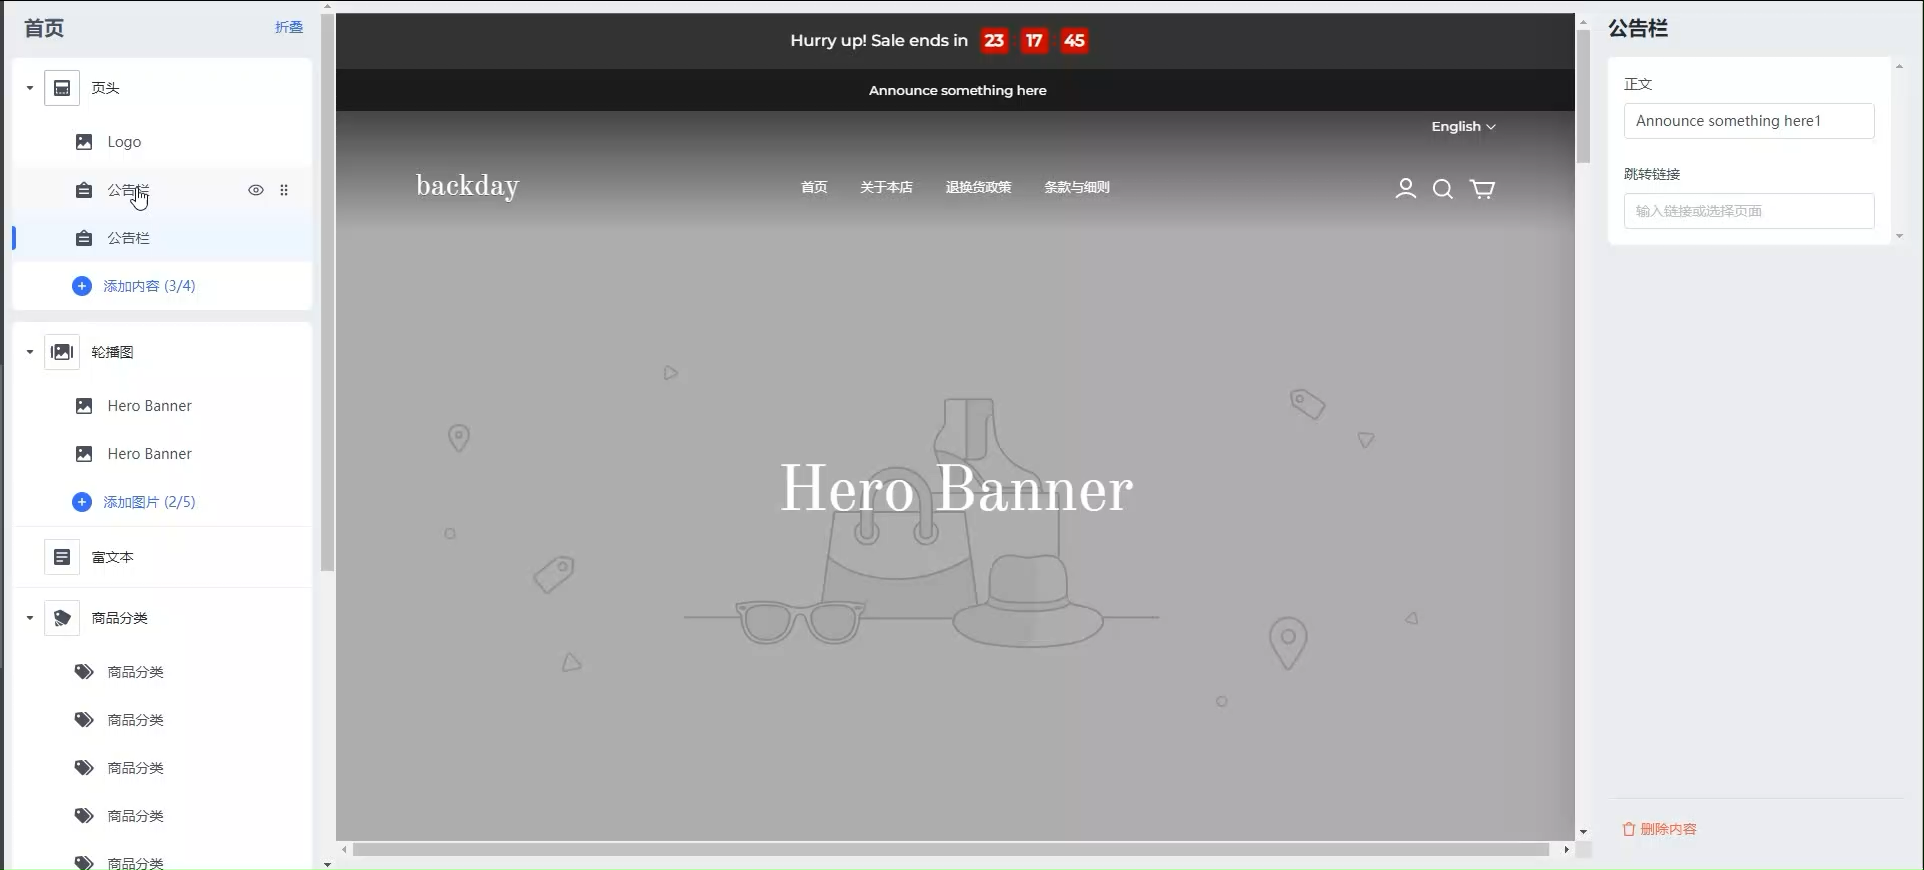
Task: Collapse the 轮播图 section arrow
Action: (x=30, y=352)
